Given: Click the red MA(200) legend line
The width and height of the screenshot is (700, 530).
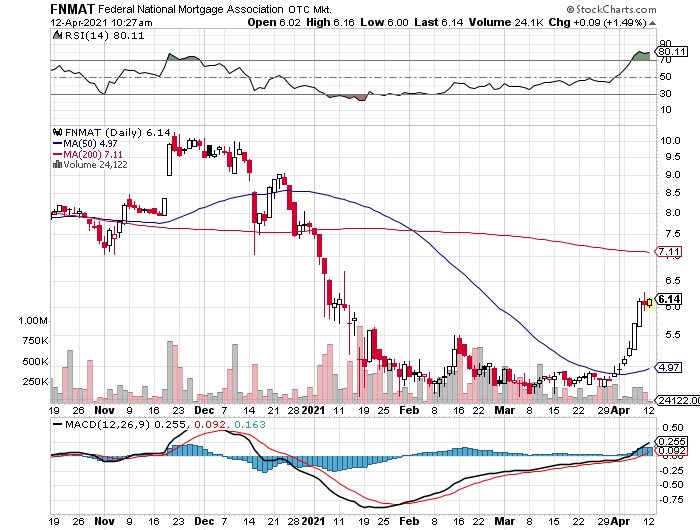Looking at the screenshot, I should point(58,154).
